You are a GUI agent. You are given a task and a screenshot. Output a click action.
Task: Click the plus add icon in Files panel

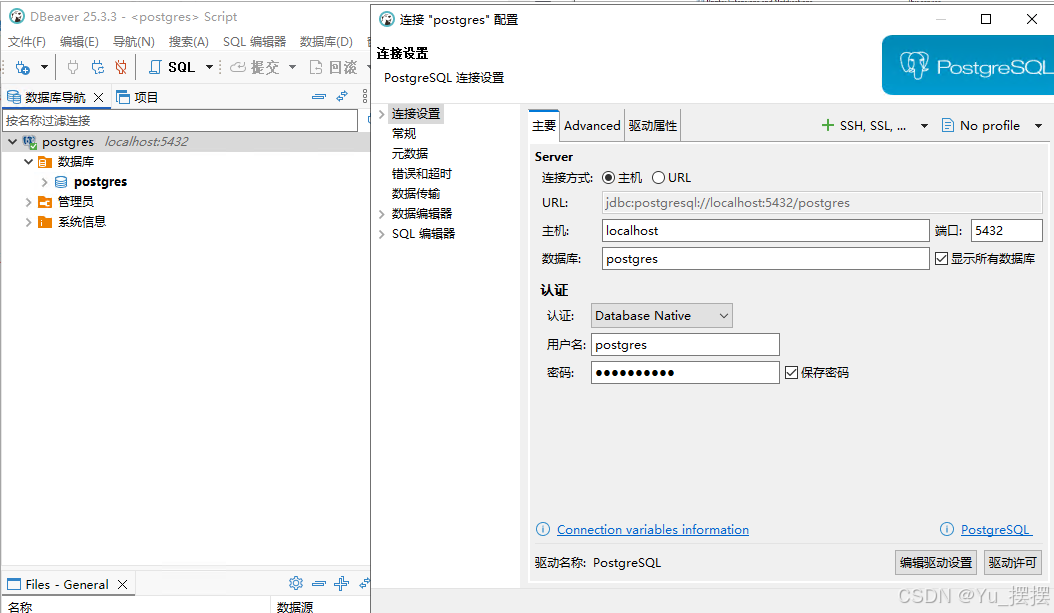(341, 583)
